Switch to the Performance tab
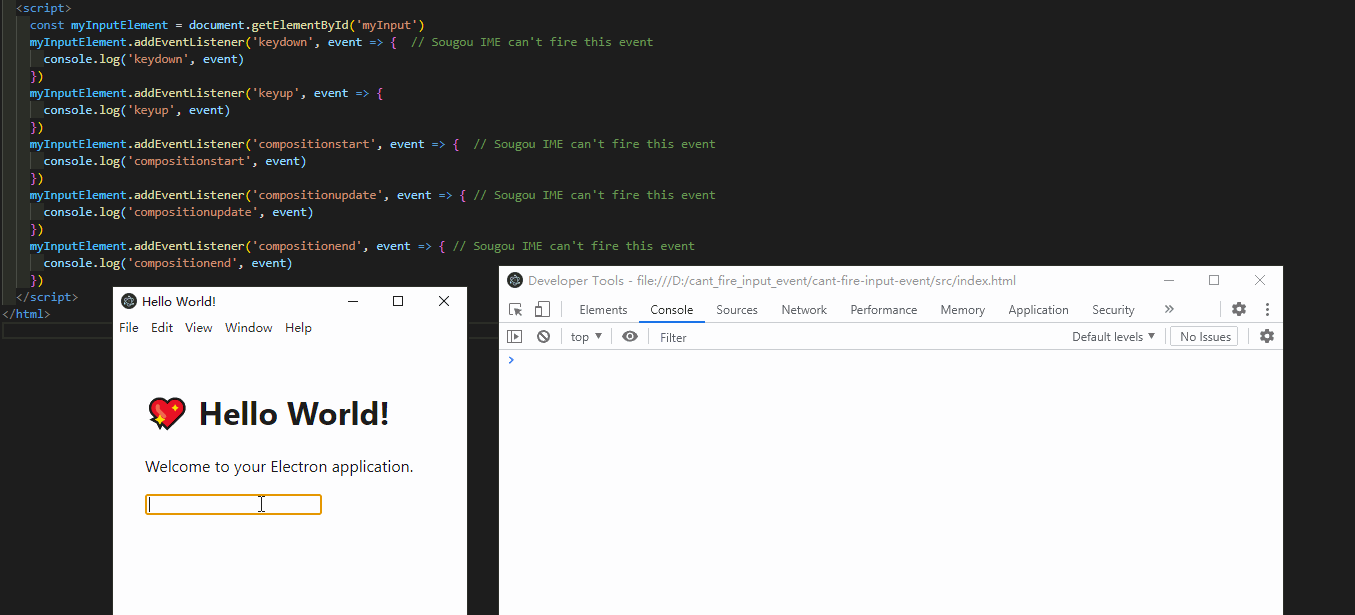Image resolution: width=1355 pixels, height=615 pixels. click(884, 310)
